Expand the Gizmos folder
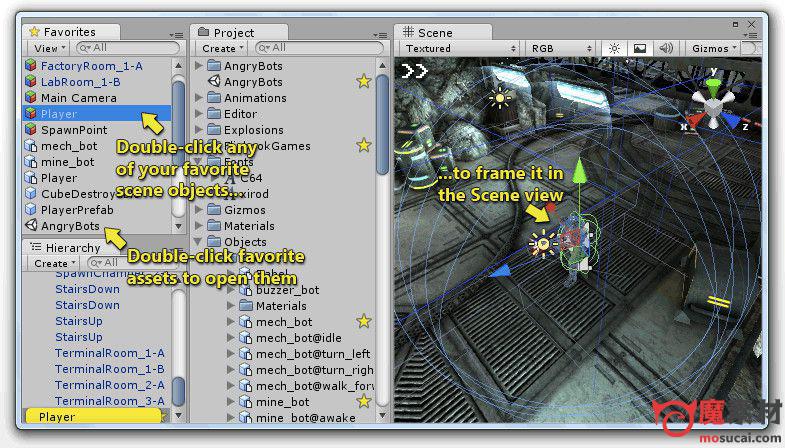This screenshot has width=785, height=448. [199, 210]
